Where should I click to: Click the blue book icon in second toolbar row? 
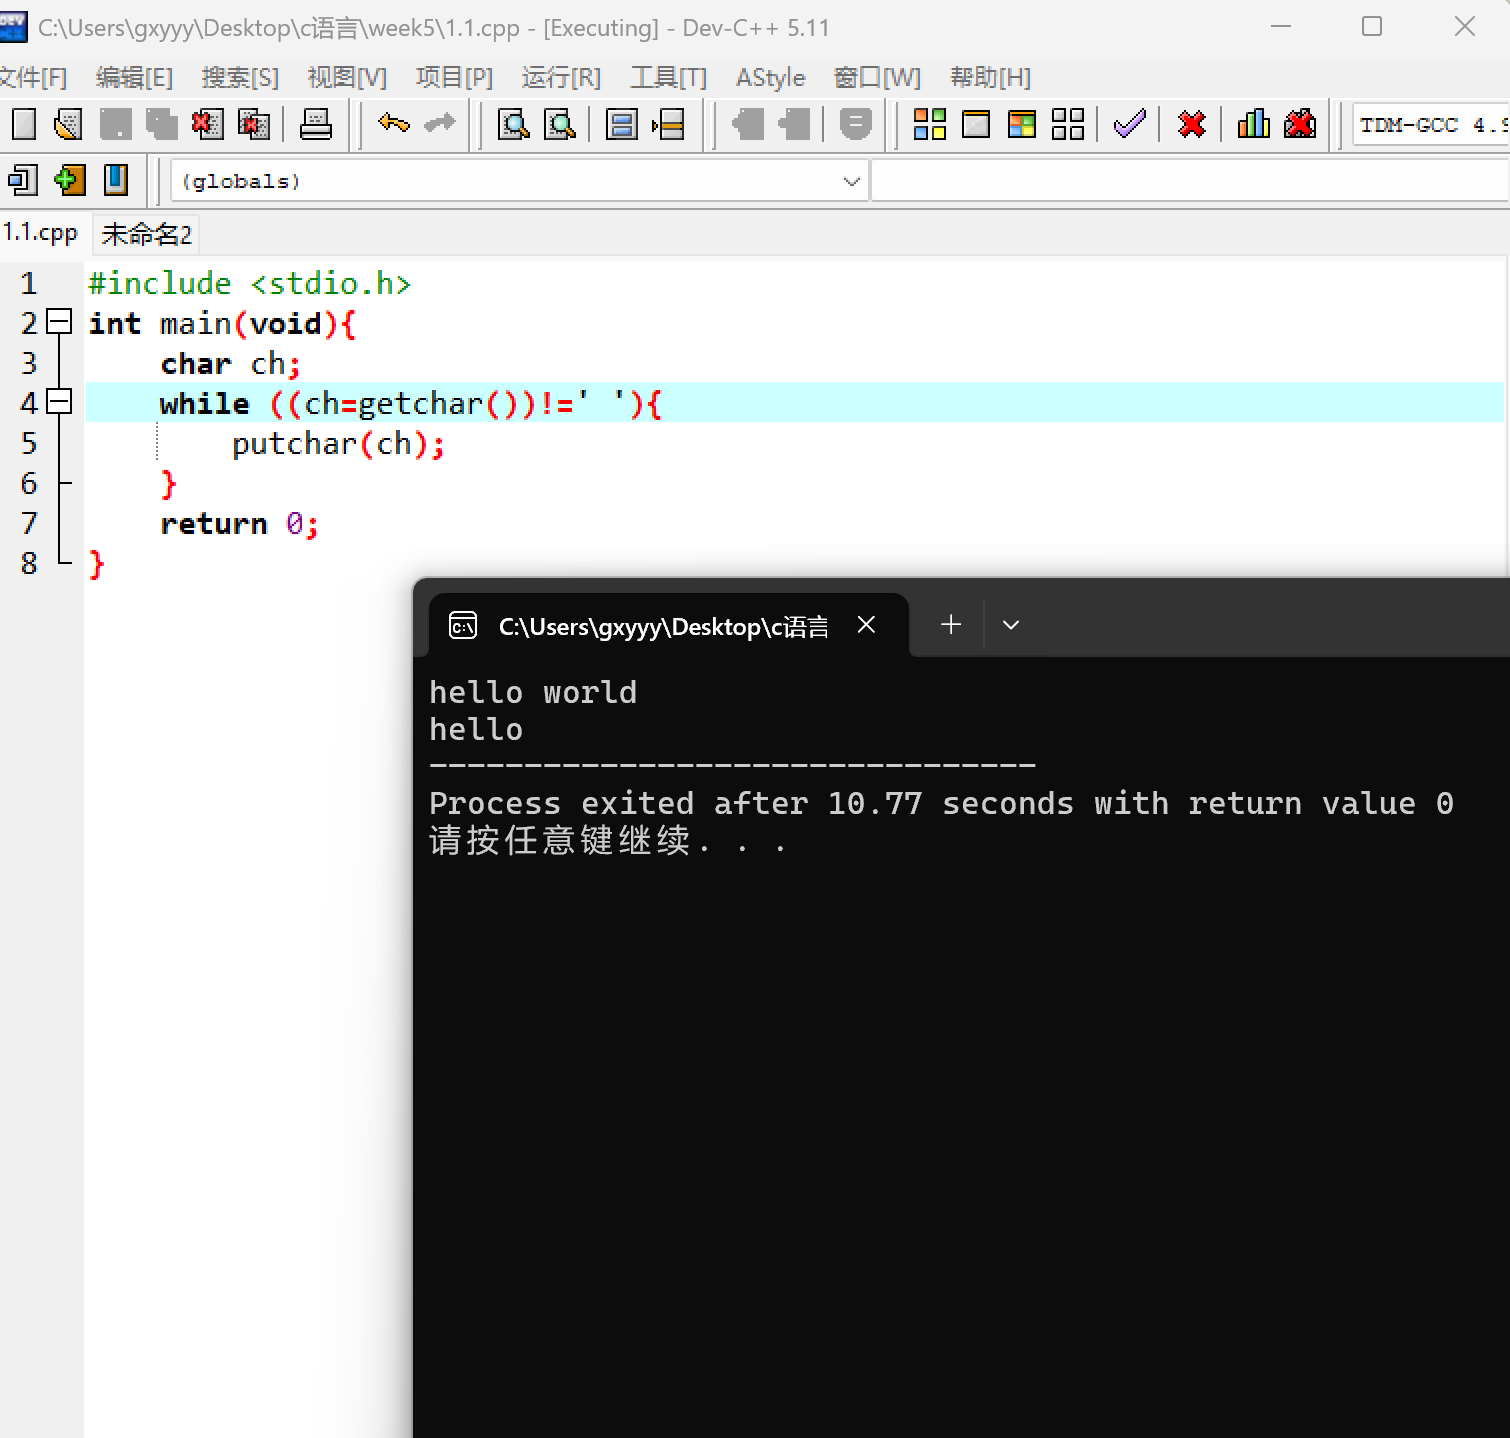click(x=116, y=181)
